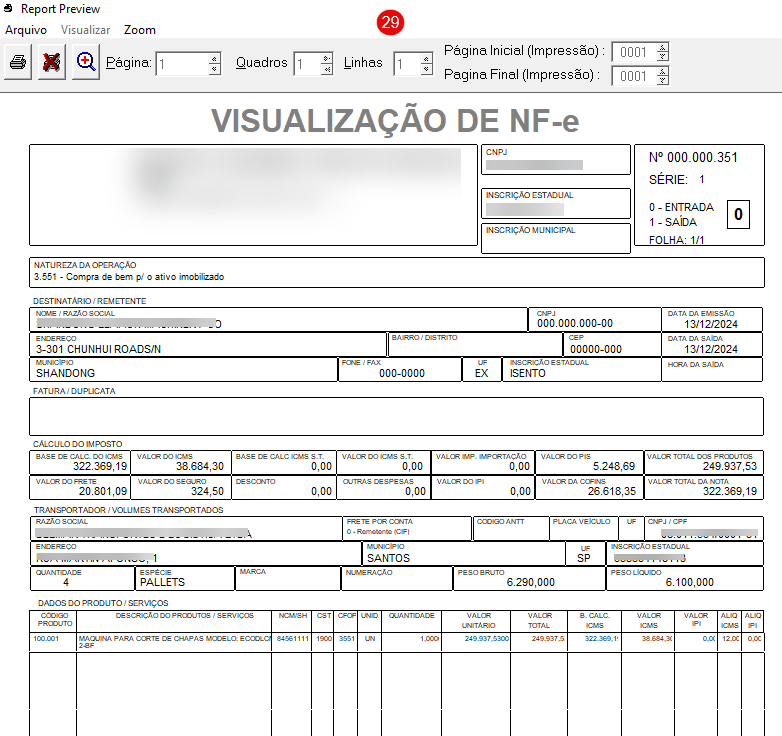Image resolution: width=782 pixels, height=736 pixels.
Task: Click peso líquido 6.100,000
Action: (690, 582)
